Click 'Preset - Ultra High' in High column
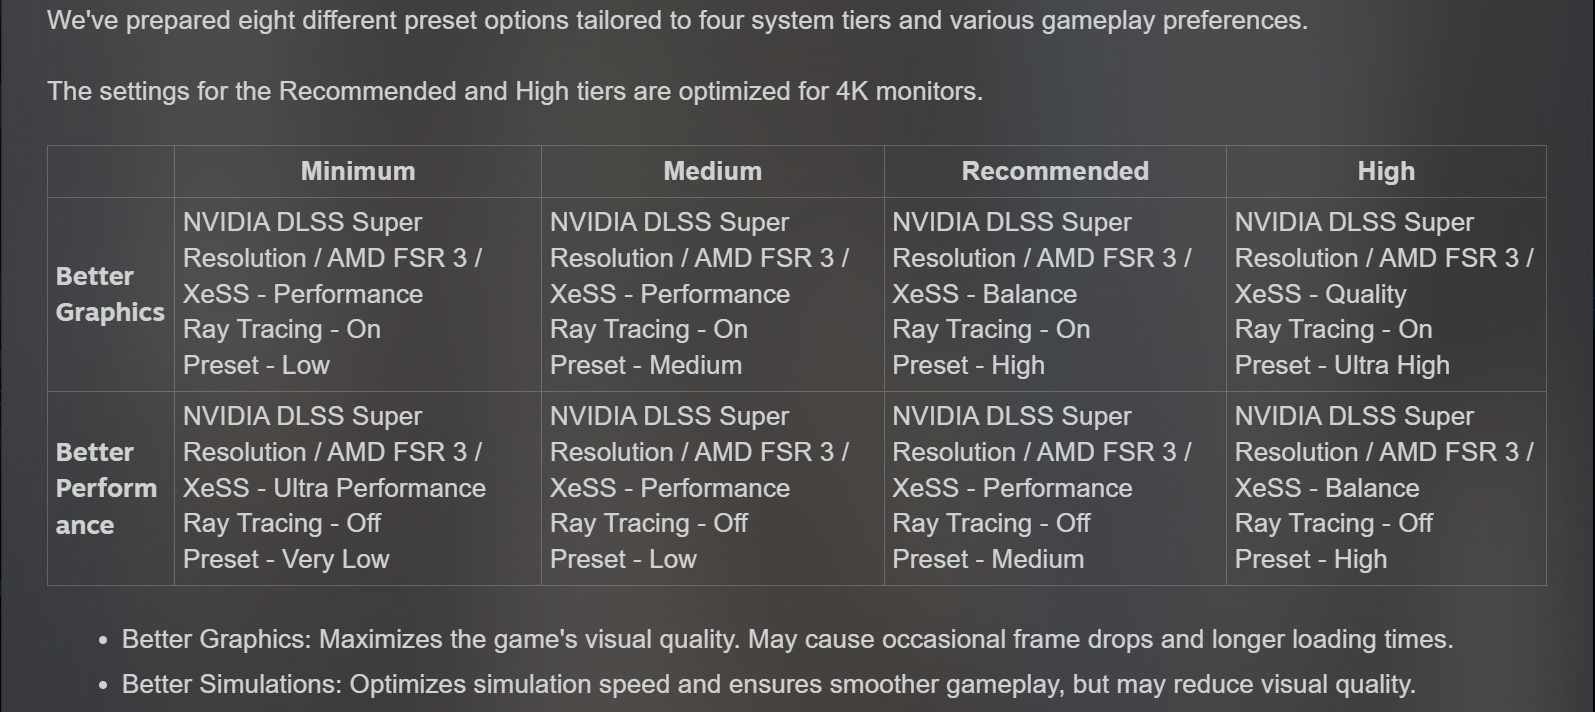1595x712 pixels. (1342, 365)
